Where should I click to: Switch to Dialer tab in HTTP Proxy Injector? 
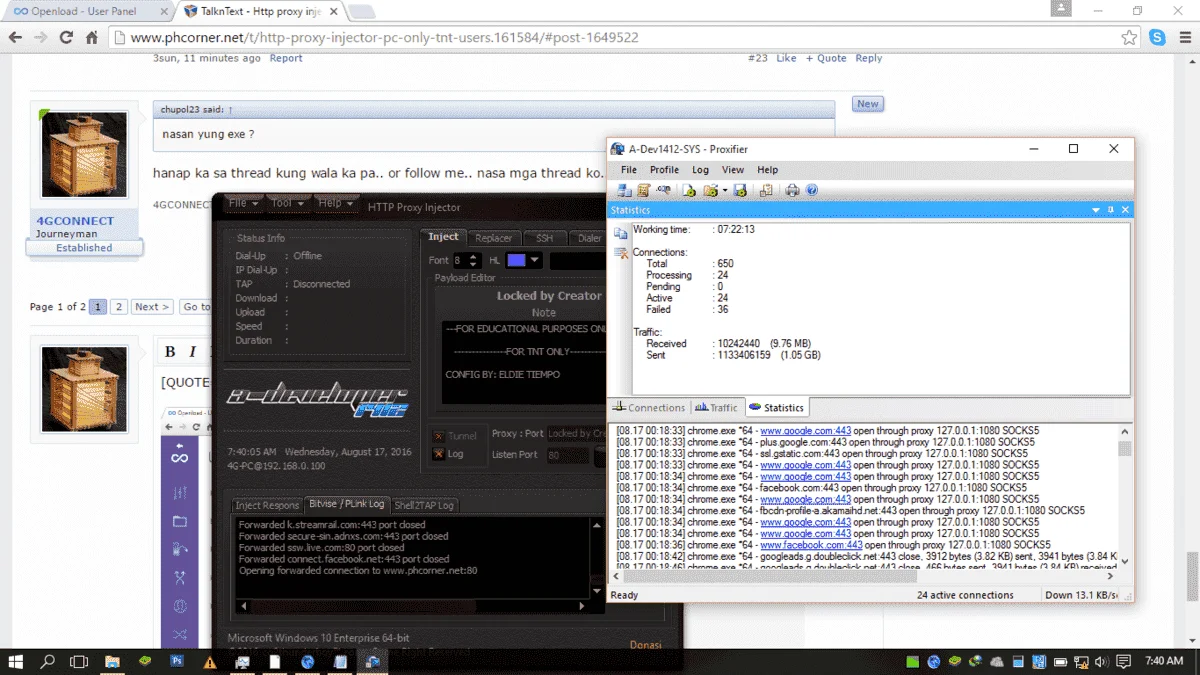[589, 238]
